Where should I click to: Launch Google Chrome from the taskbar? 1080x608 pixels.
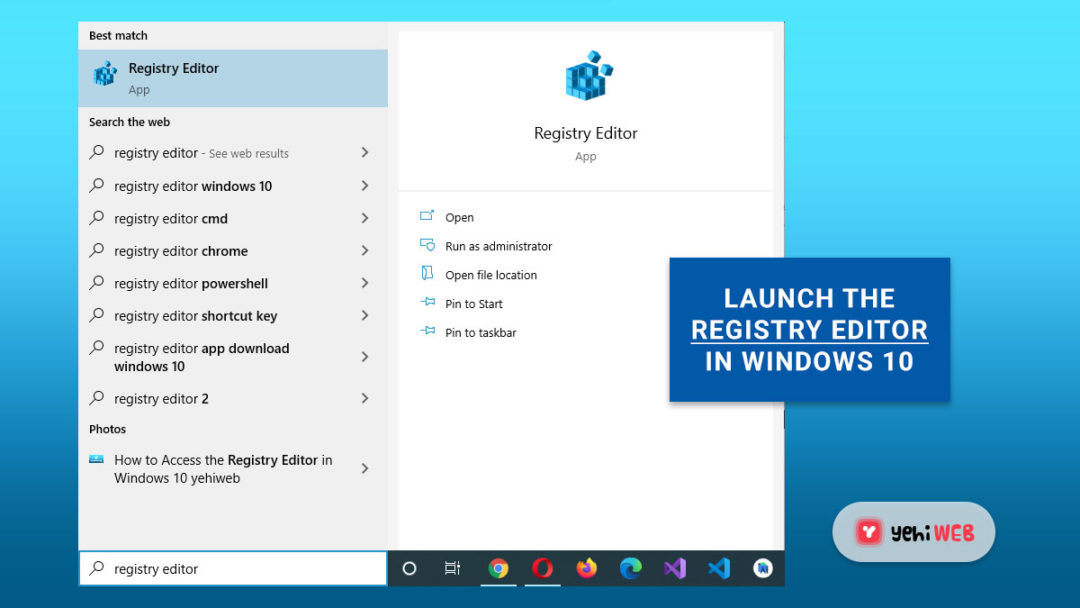(498, 568)
